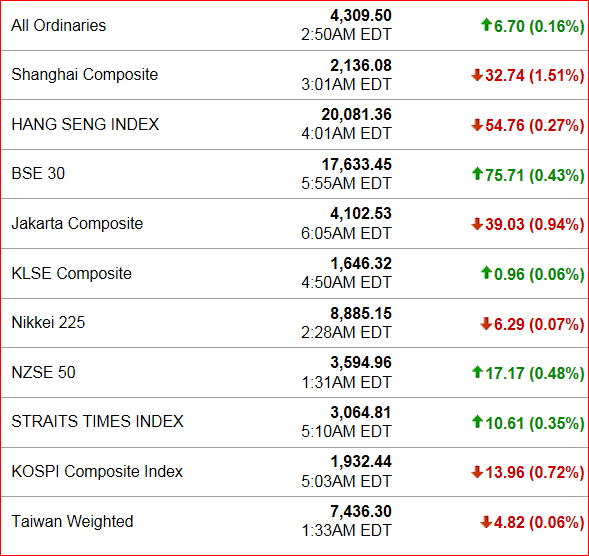Click the green up arrow beside All Ordinaries change
This screenshot has height=556, width=589.
(486, 25)
